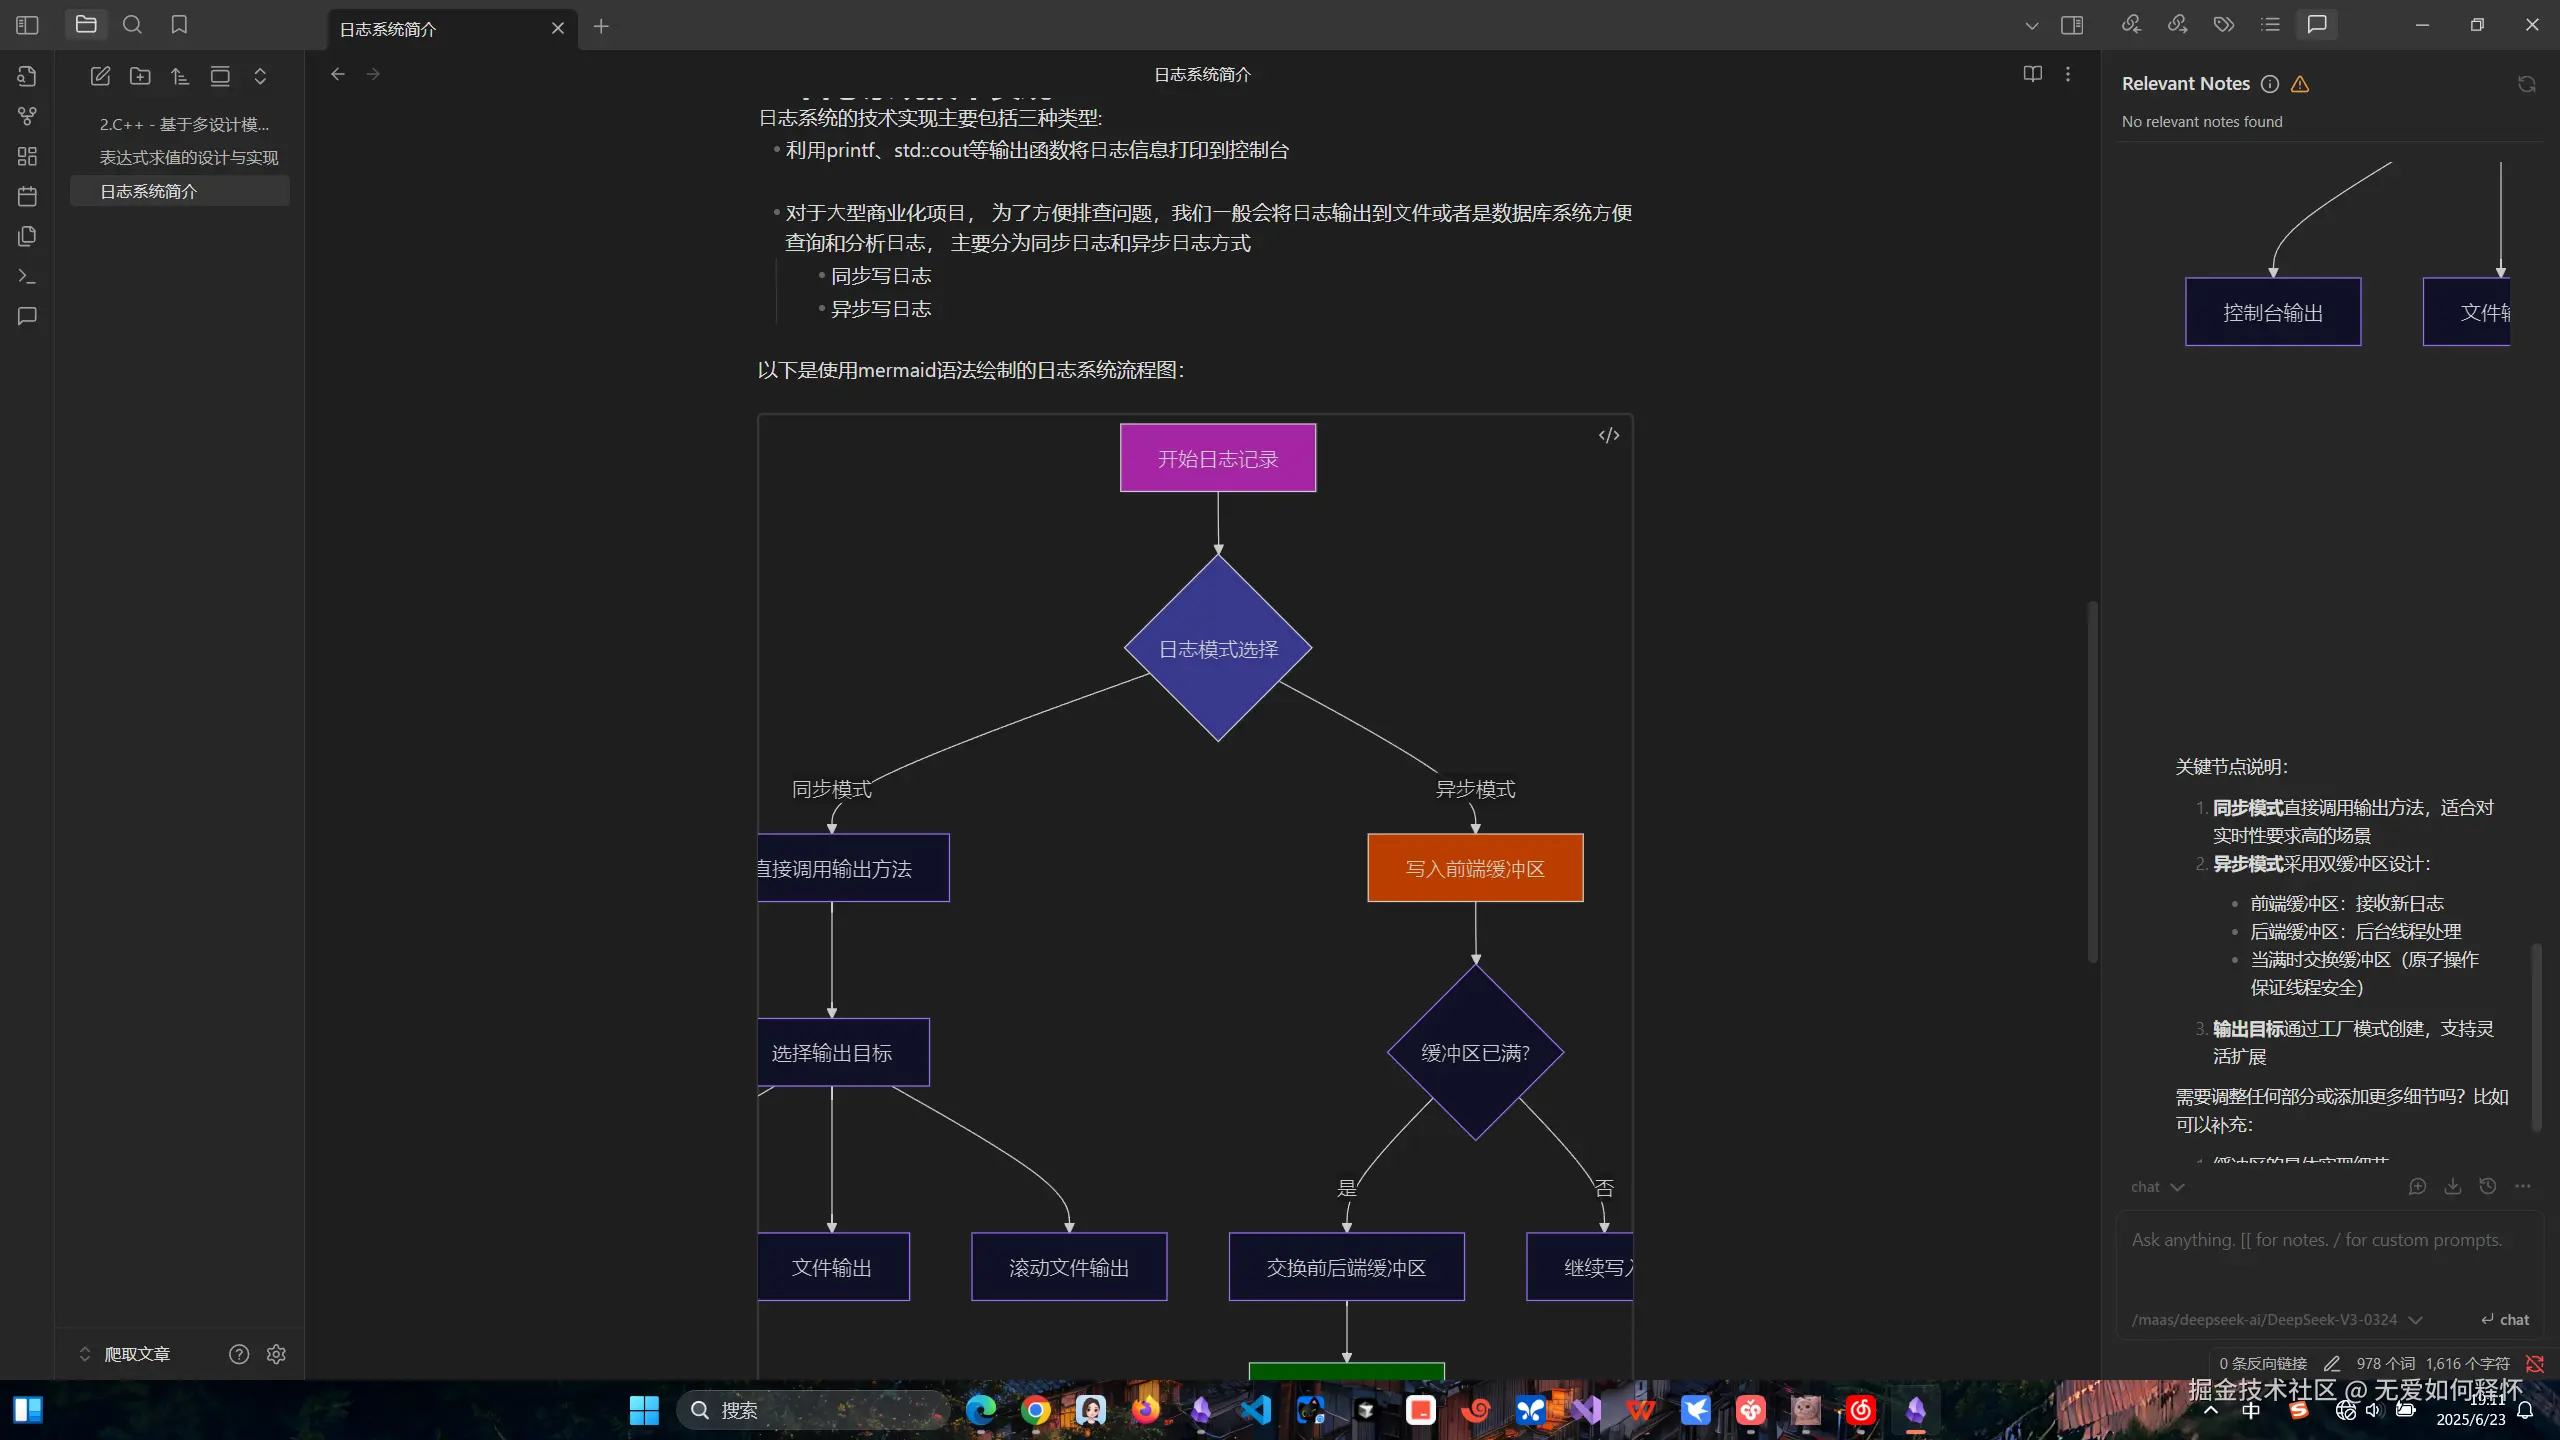
Task: Open the command palette terminal icon
Action: (27, 276)
